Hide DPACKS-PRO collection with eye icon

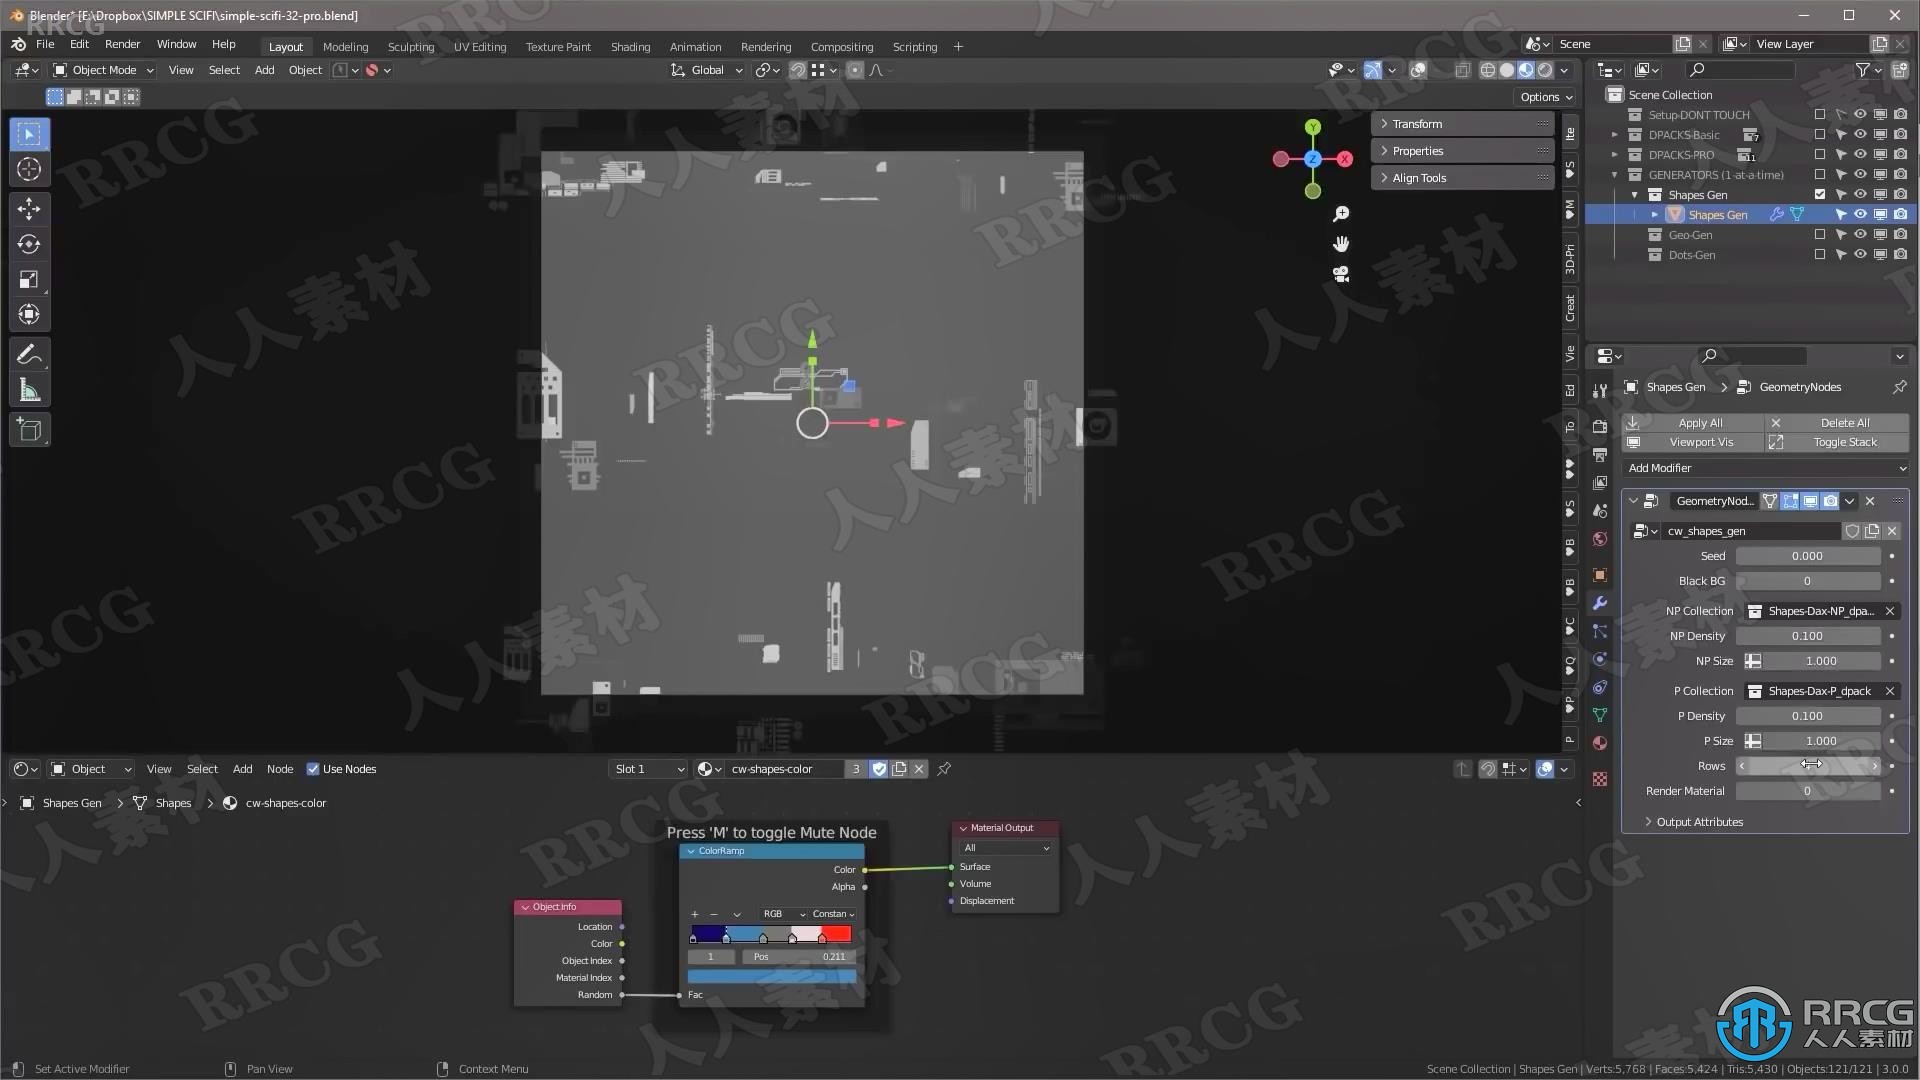[x=1860, y=155]
